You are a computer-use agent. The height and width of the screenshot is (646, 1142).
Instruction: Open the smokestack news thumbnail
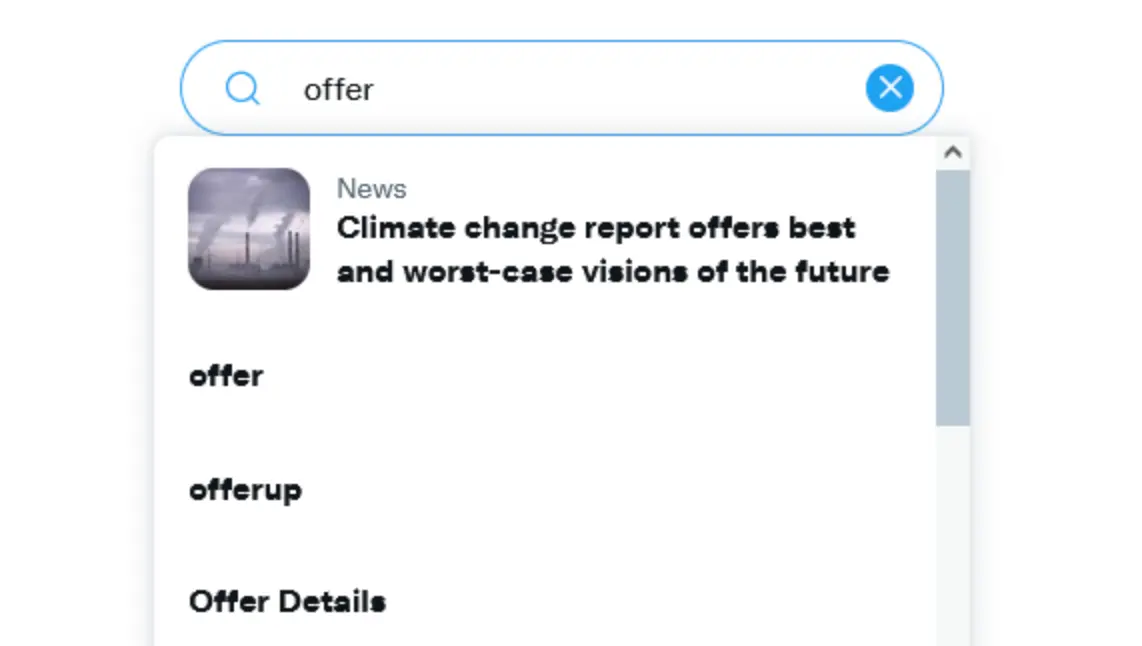point(249,229)
